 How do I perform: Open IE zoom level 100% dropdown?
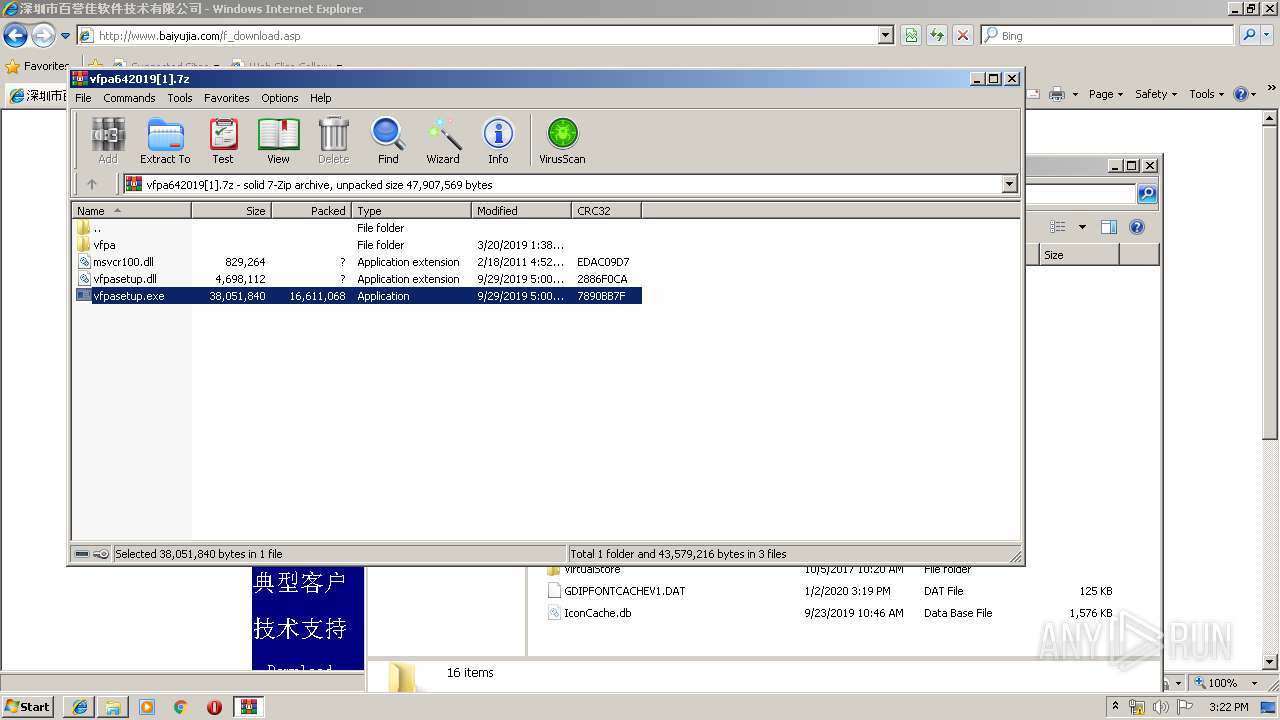coord(1254,683)
